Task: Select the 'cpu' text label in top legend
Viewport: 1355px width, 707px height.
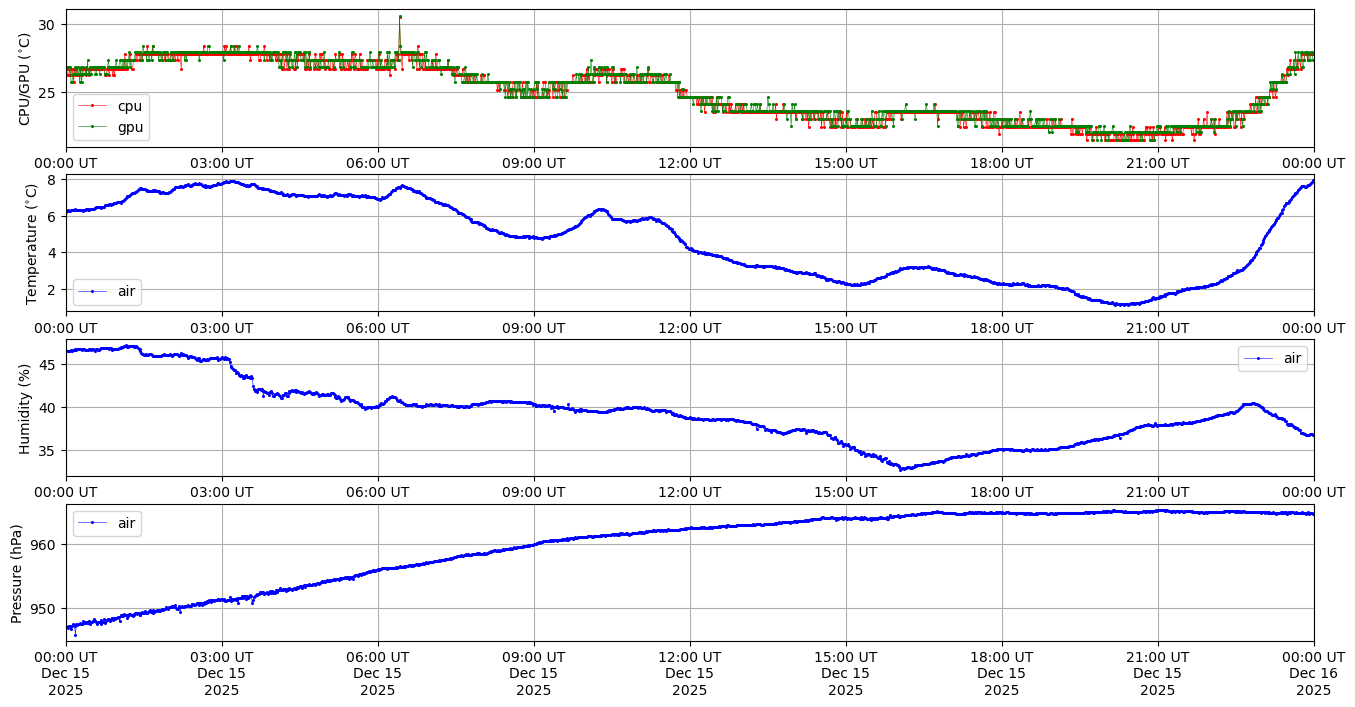Action: (x=129, y=105)
